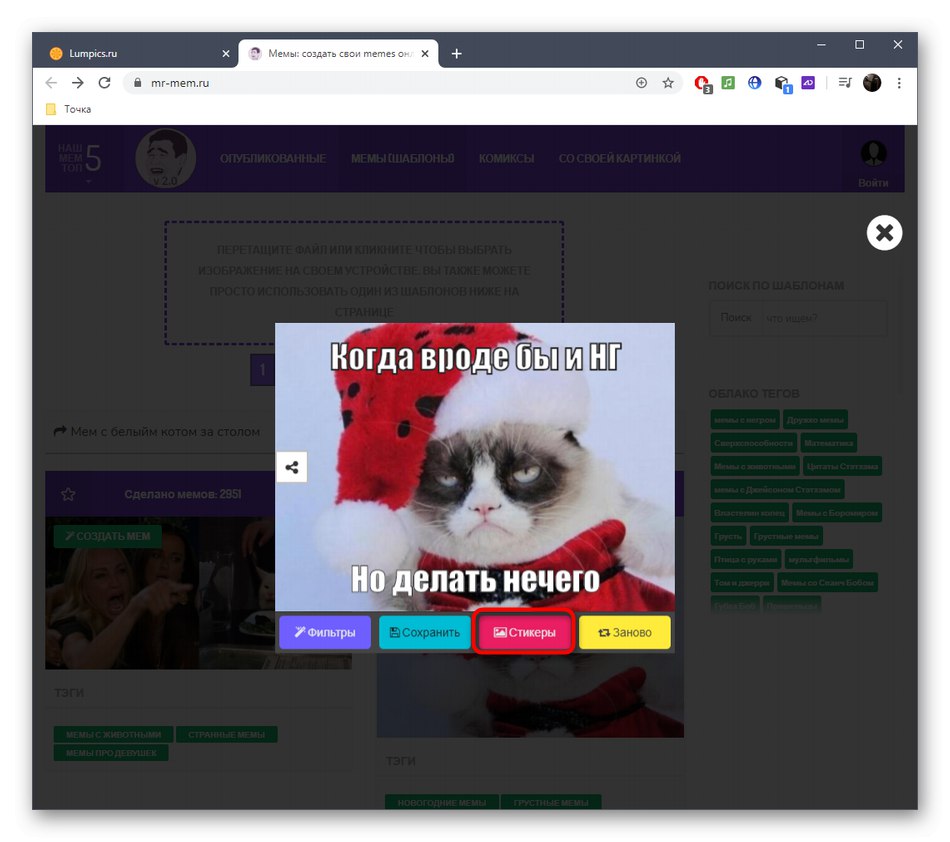Click the dashed file upload drop zone
950x842 pixels.
(x=364, y=282)
